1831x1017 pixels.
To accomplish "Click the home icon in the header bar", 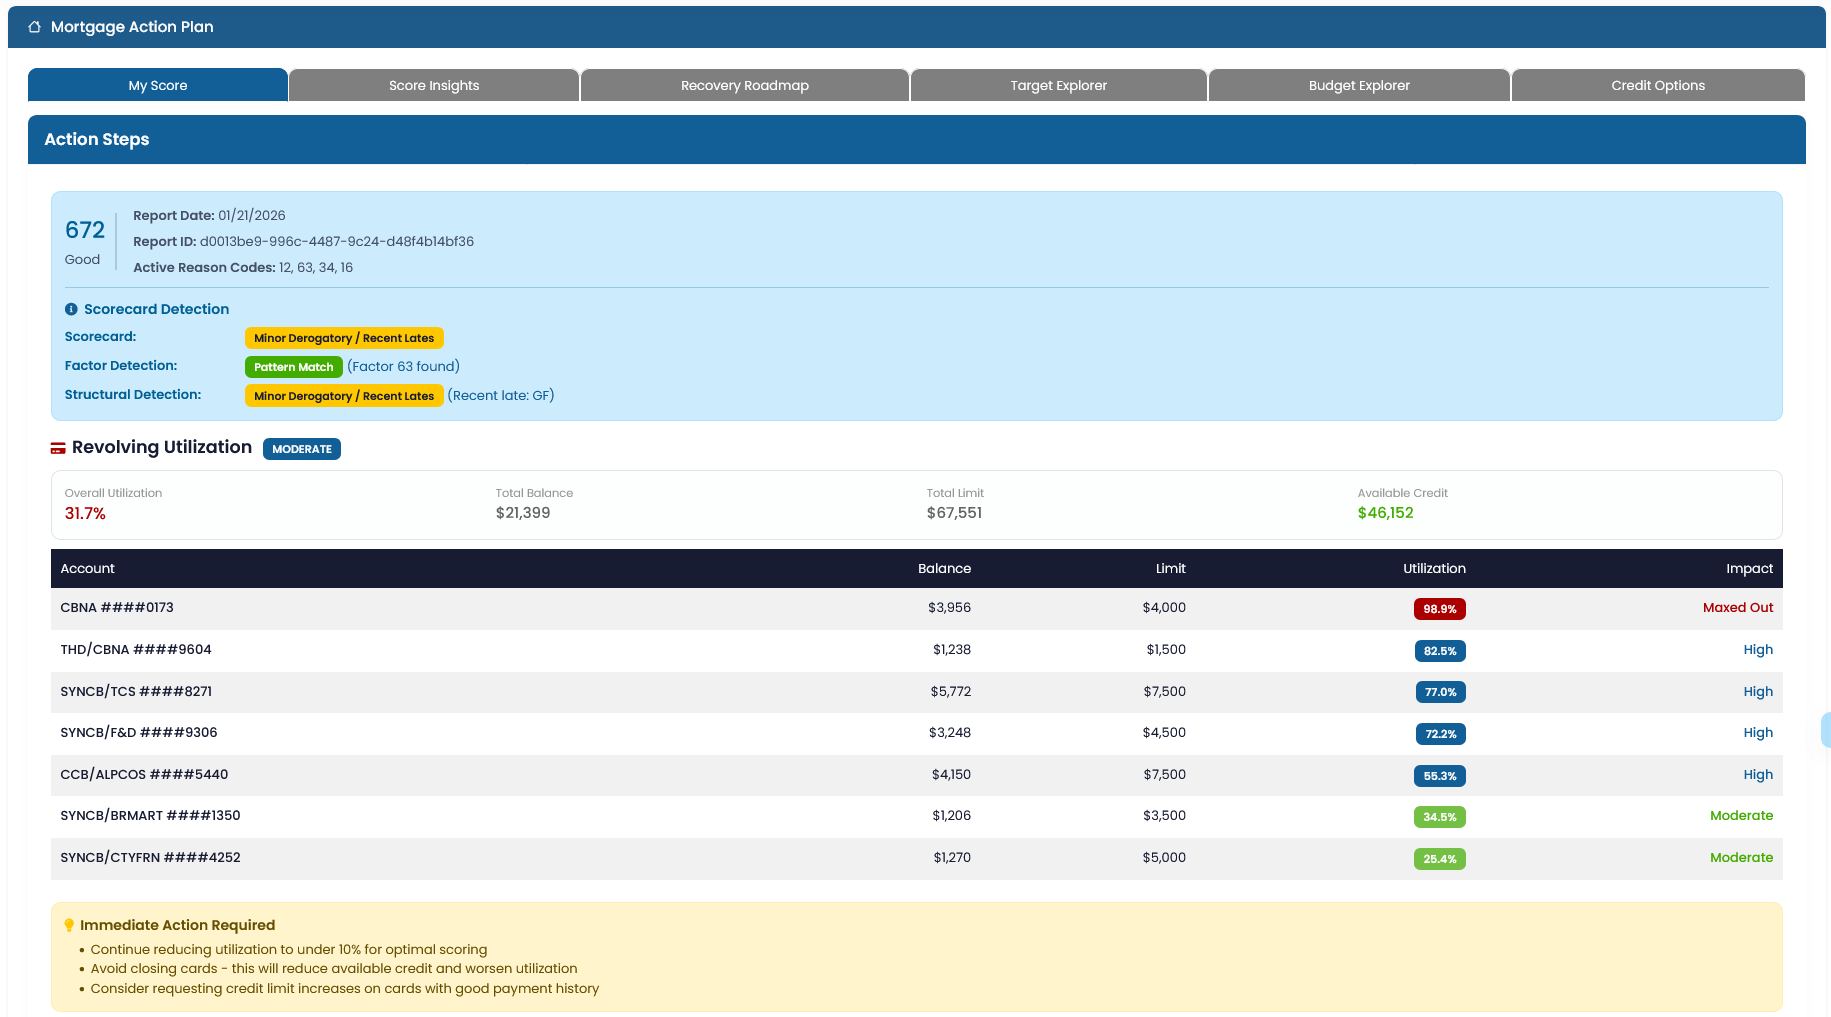I will [x=34, y=26].
